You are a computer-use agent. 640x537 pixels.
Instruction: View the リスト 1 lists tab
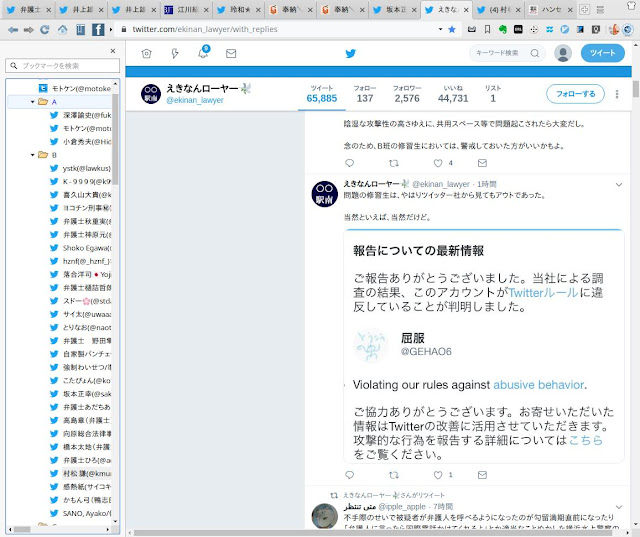(x=493, y=94)
